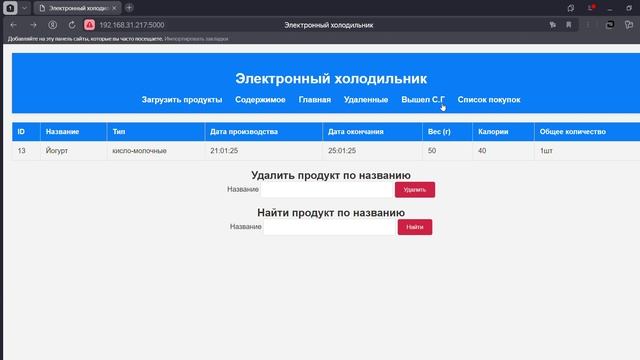The height and width of the screenshot is (360, 640).
Task: Click the Электронный холодильник page heading
Action: click(331, 78)
